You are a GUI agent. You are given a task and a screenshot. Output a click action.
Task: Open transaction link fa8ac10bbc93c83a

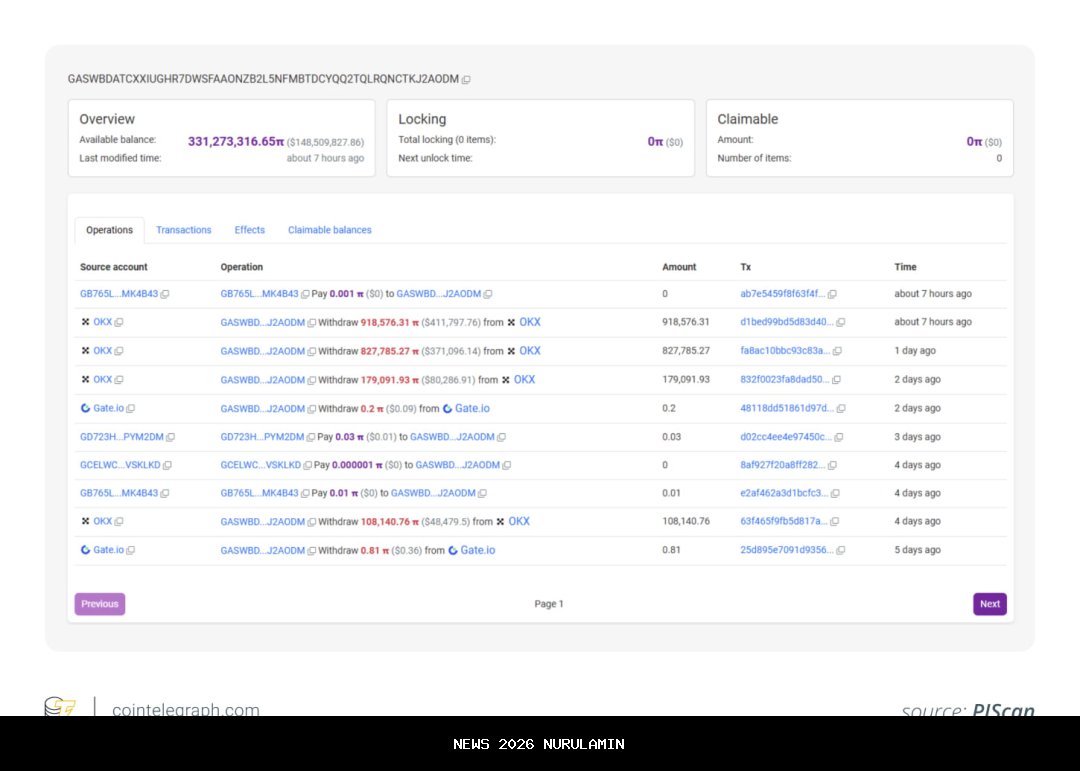(x=784, y=351)
